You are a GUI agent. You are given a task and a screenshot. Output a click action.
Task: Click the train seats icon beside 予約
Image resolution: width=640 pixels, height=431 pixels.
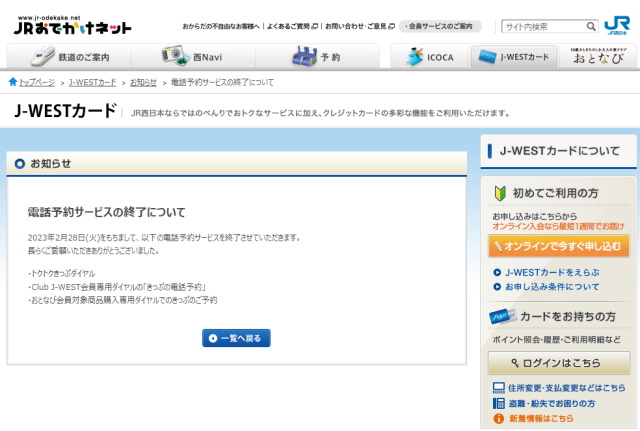pyautogui.click(x=304, y=56)
